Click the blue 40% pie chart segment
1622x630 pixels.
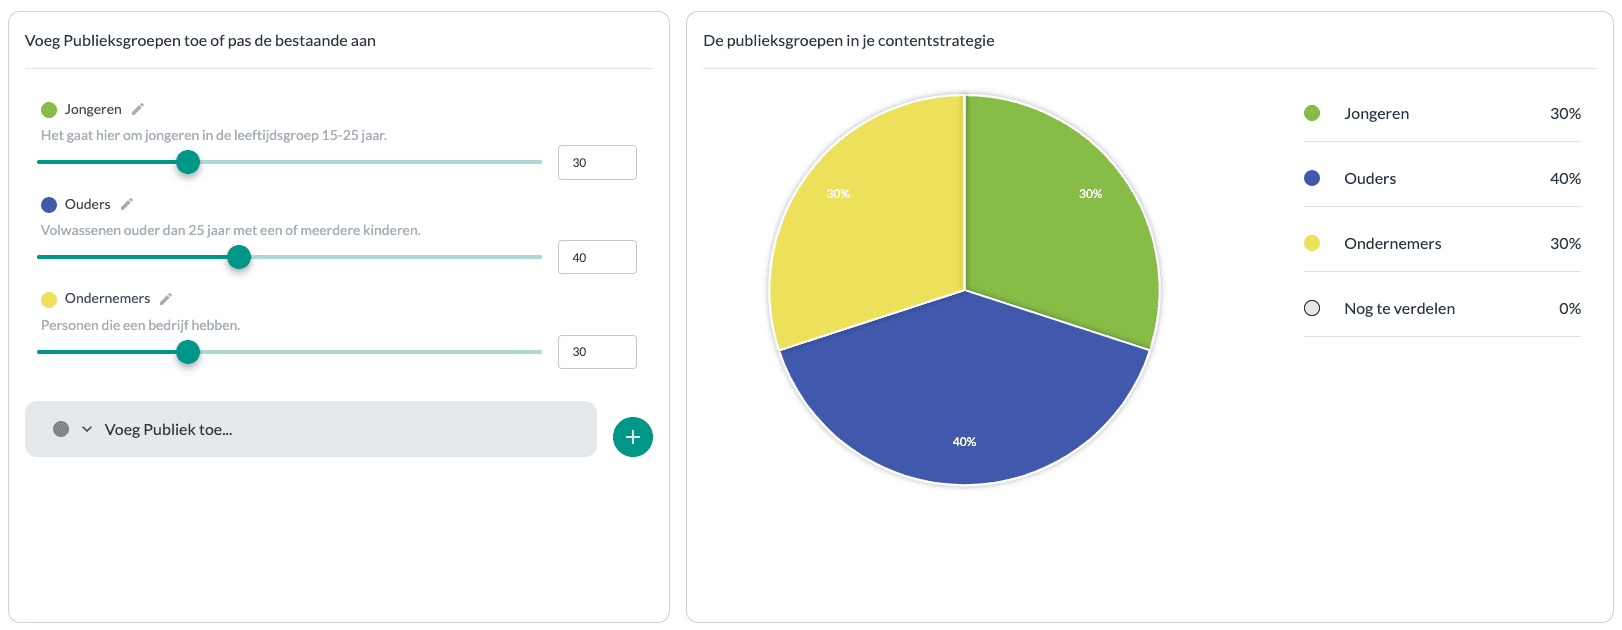click(x=964, y=410)
